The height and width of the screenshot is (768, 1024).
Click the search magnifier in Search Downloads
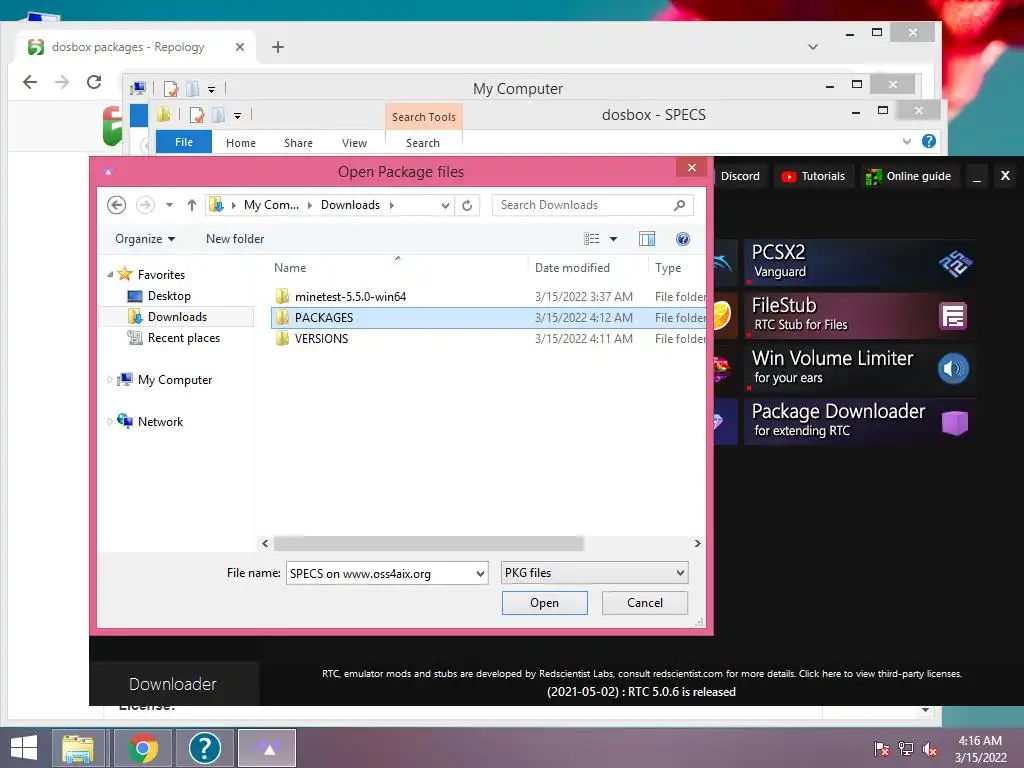(x=679, y=205)
